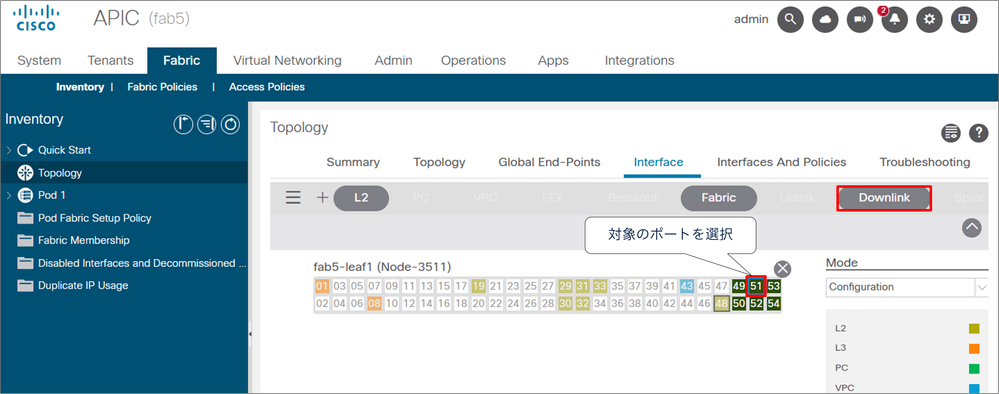Open the settings gear icon
999x394 pixels.
tap(929, 20)
